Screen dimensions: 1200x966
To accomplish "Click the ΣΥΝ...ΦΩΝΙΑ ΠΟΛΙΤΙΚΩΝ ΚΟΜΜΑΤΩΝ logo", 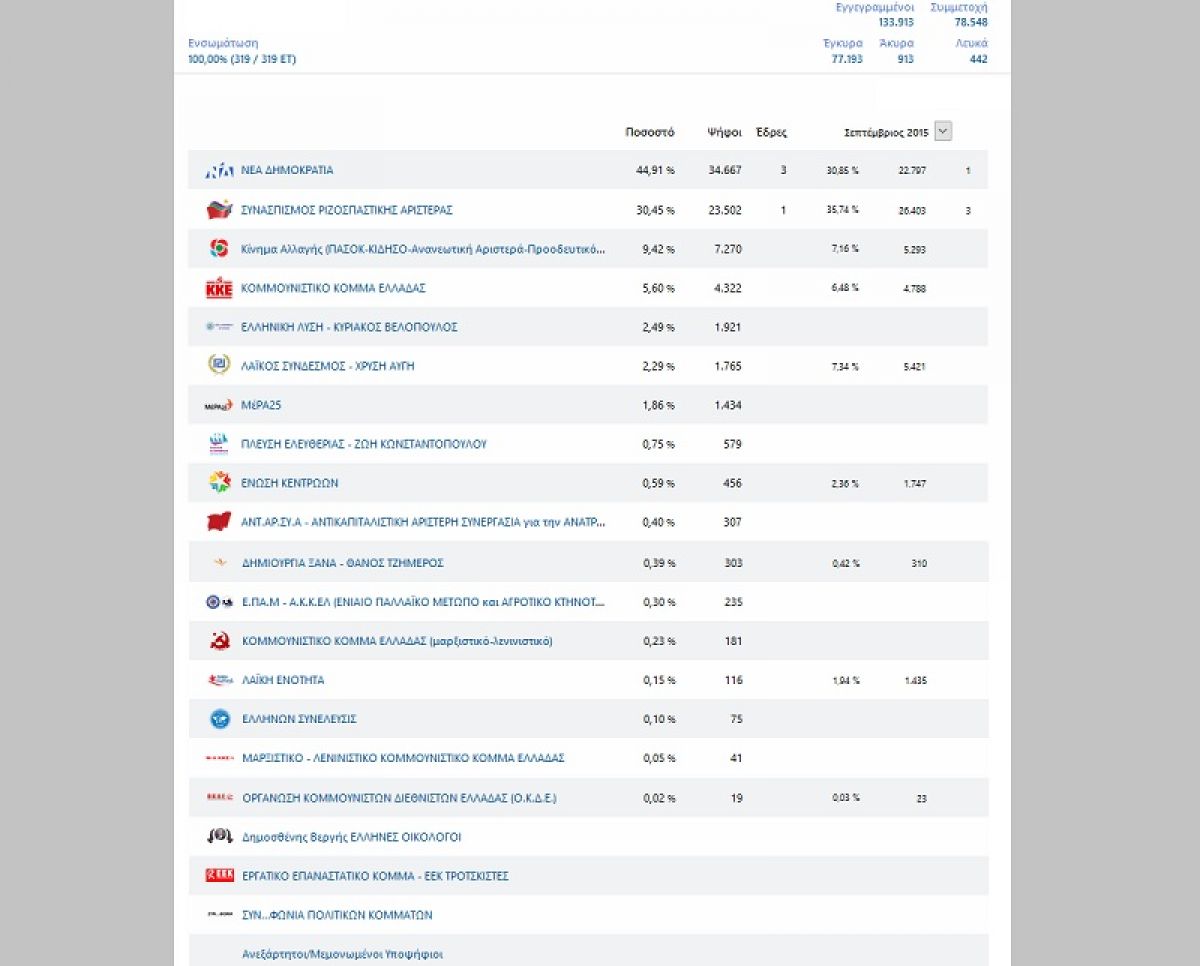I will [x=219, y=914].
